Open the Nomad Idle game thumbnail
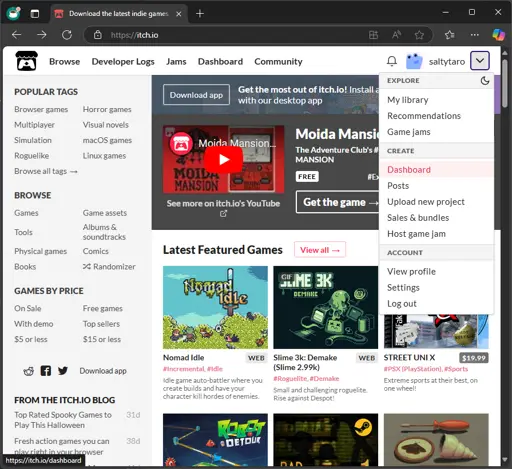 pos(215,307)
